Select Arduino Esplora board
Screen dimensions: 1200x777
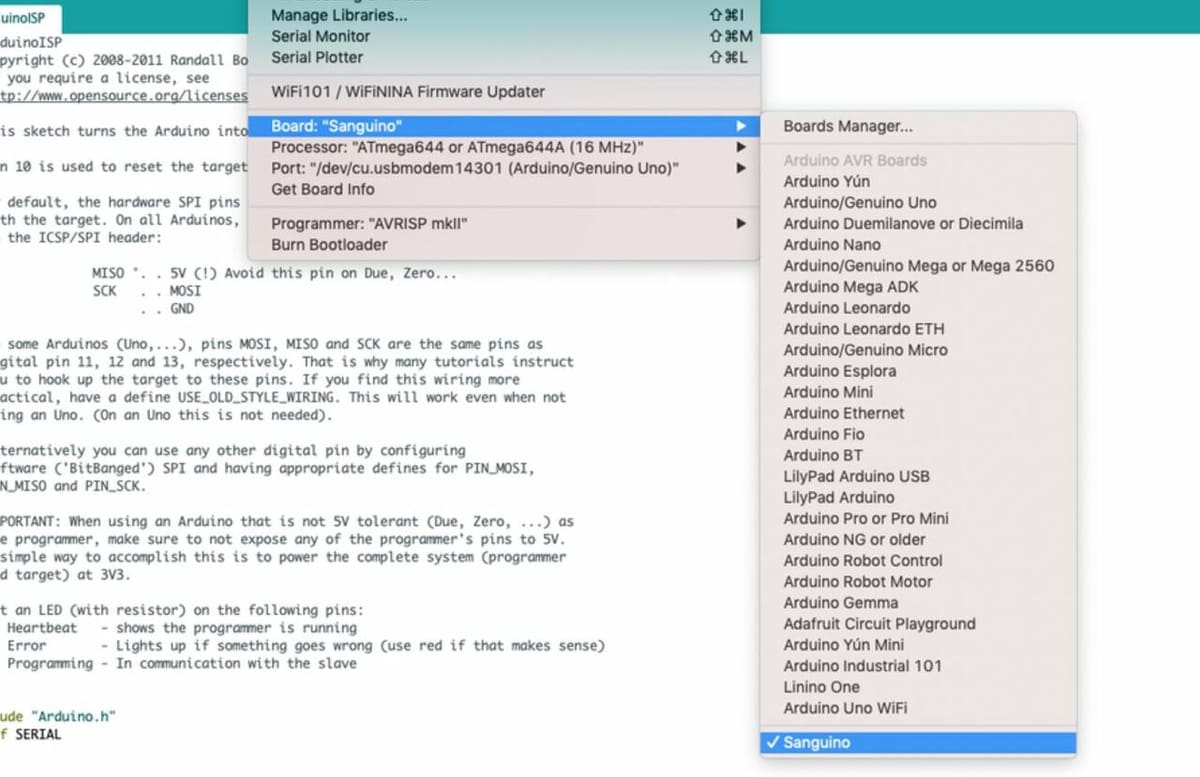point(918,370)
